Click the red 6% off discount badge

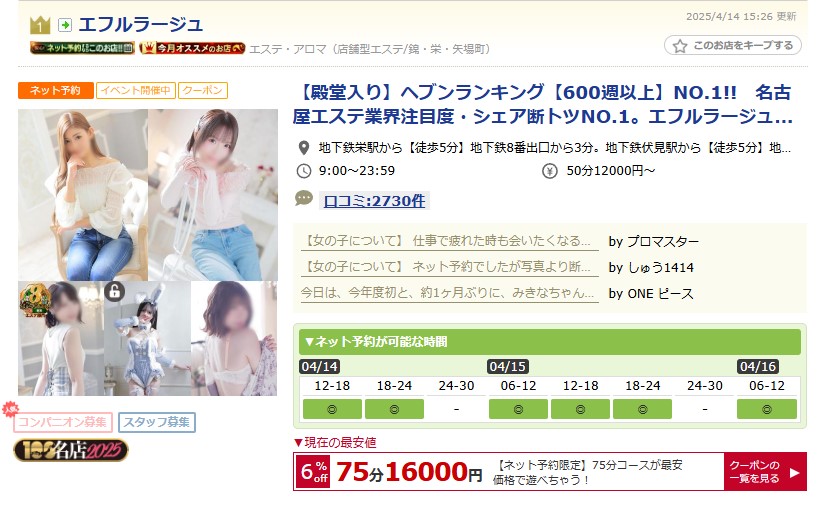coord(314,472)
